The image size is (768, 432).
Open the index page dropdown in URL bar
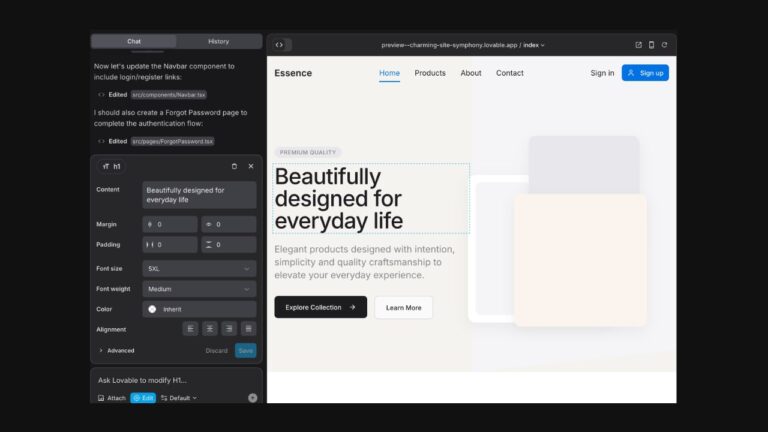coord(534,45)
